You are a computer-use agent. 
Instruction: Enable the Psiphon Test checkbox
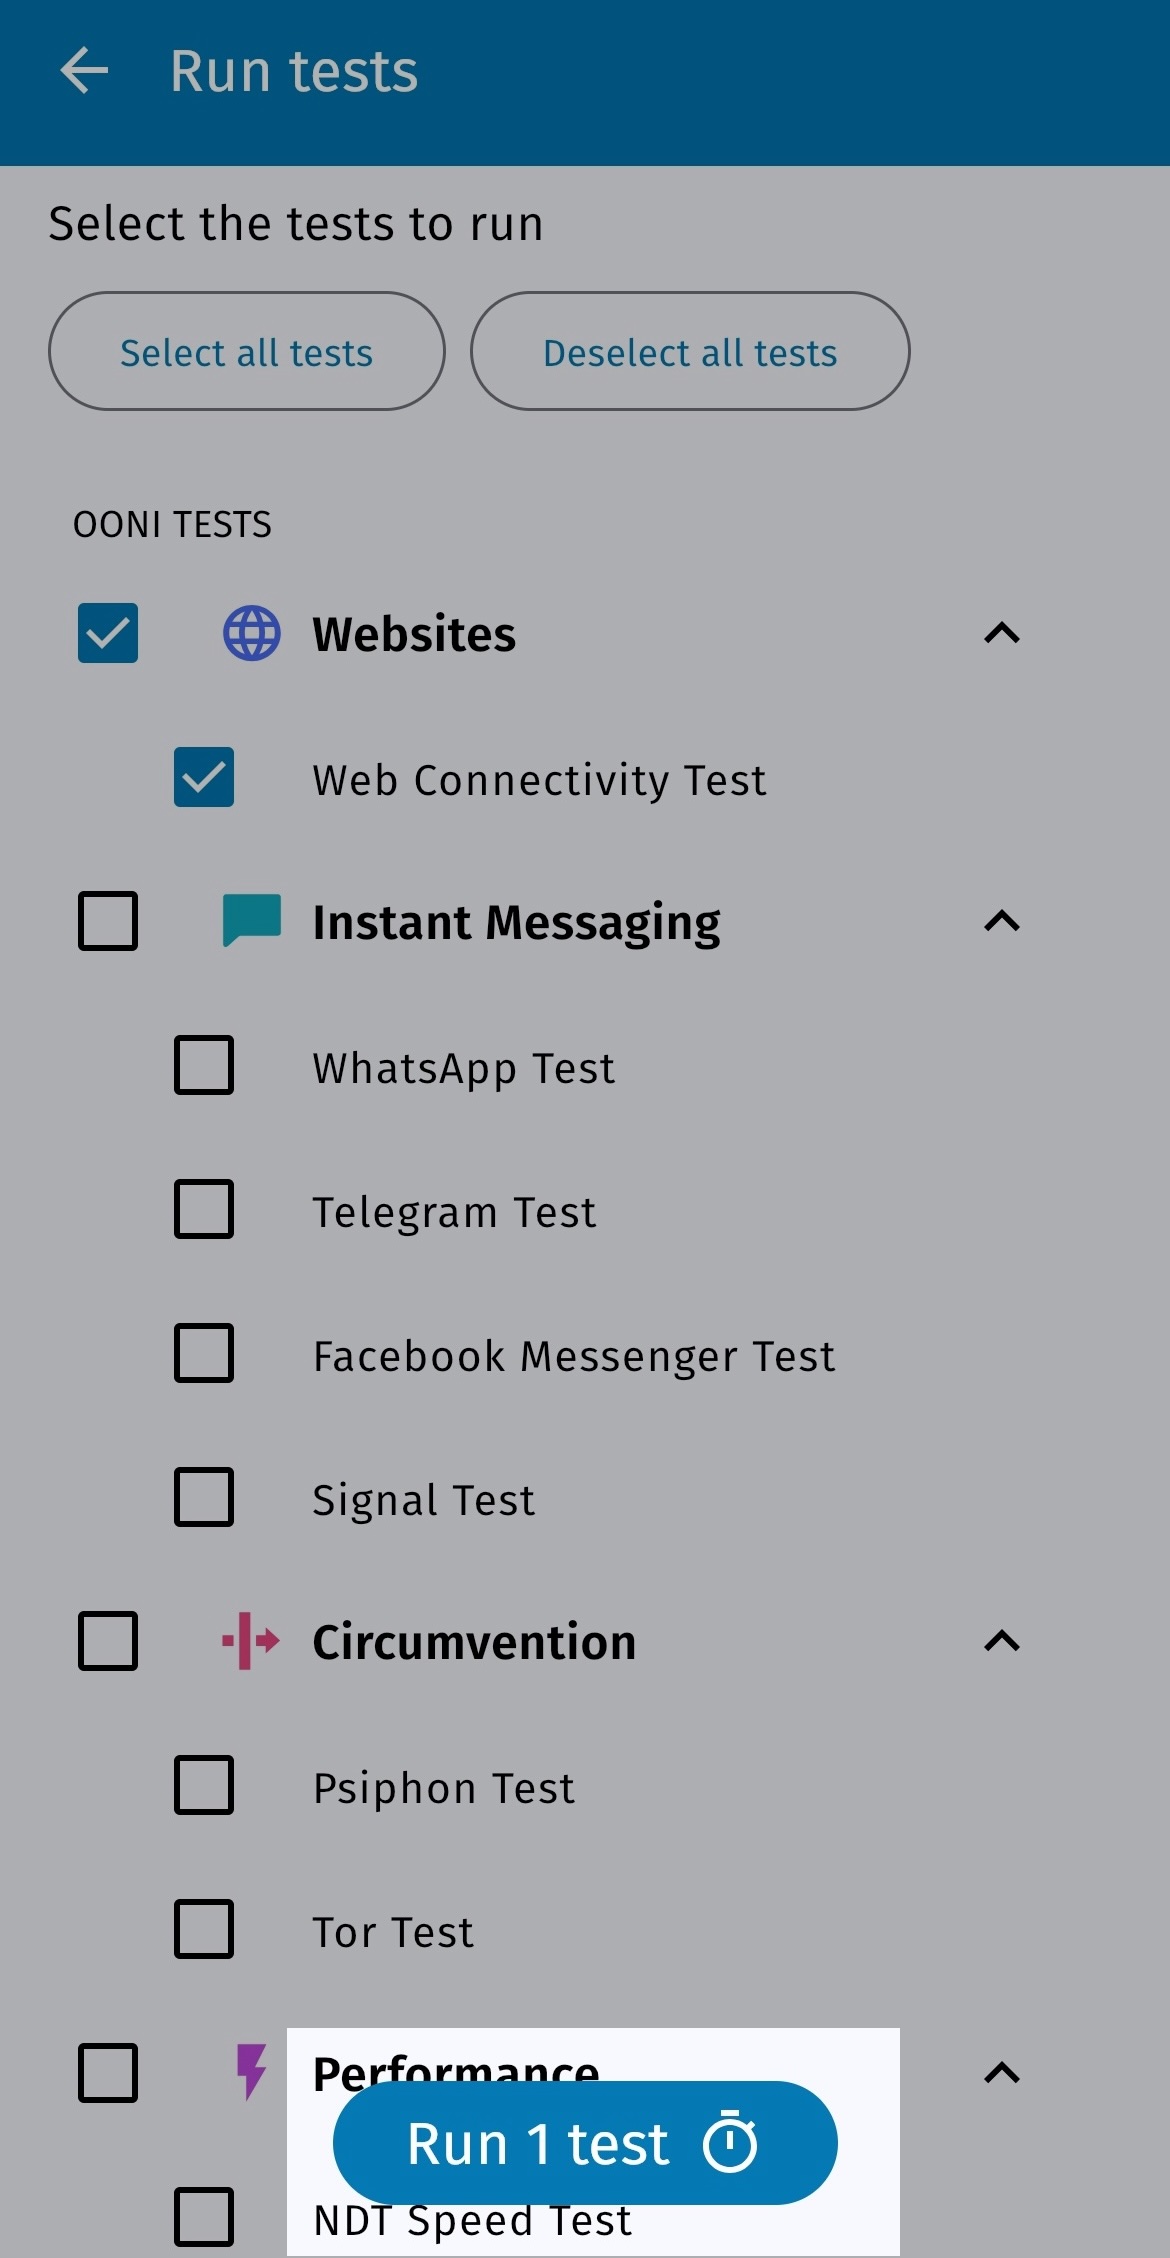coord(204,1785)
